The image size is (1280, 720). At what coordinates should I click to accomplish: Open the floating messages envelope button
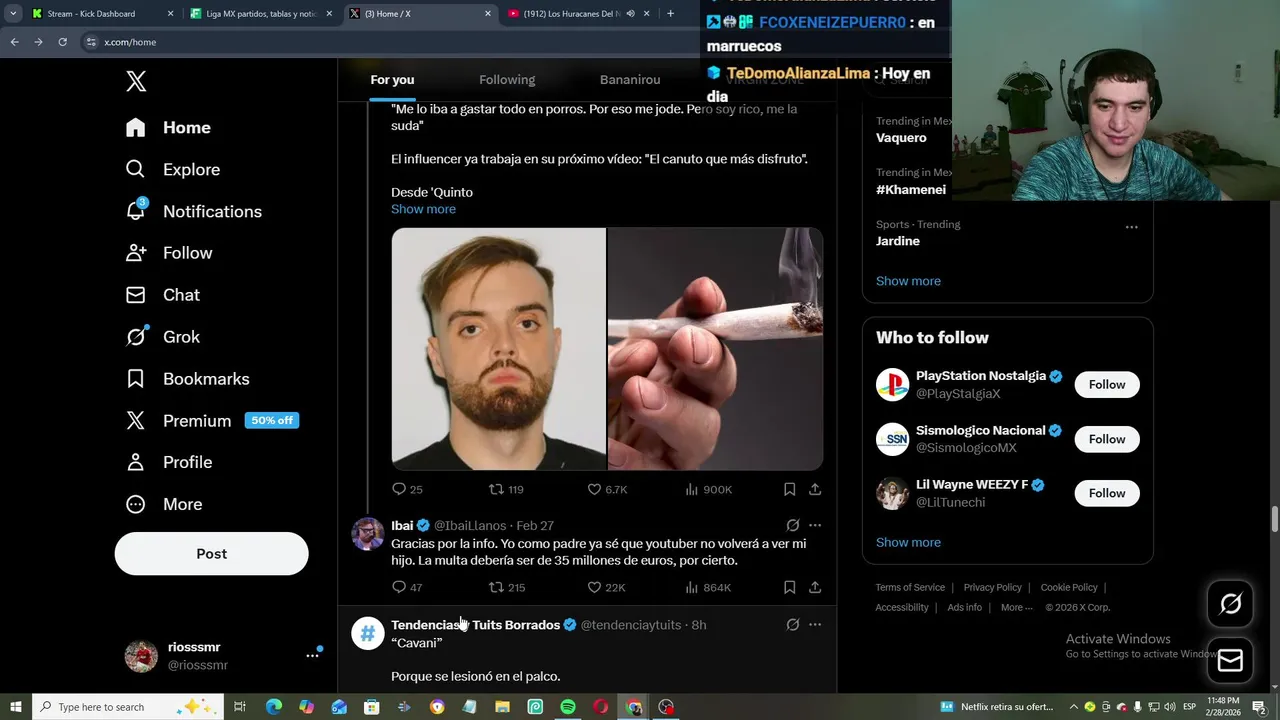point(1230,661)
